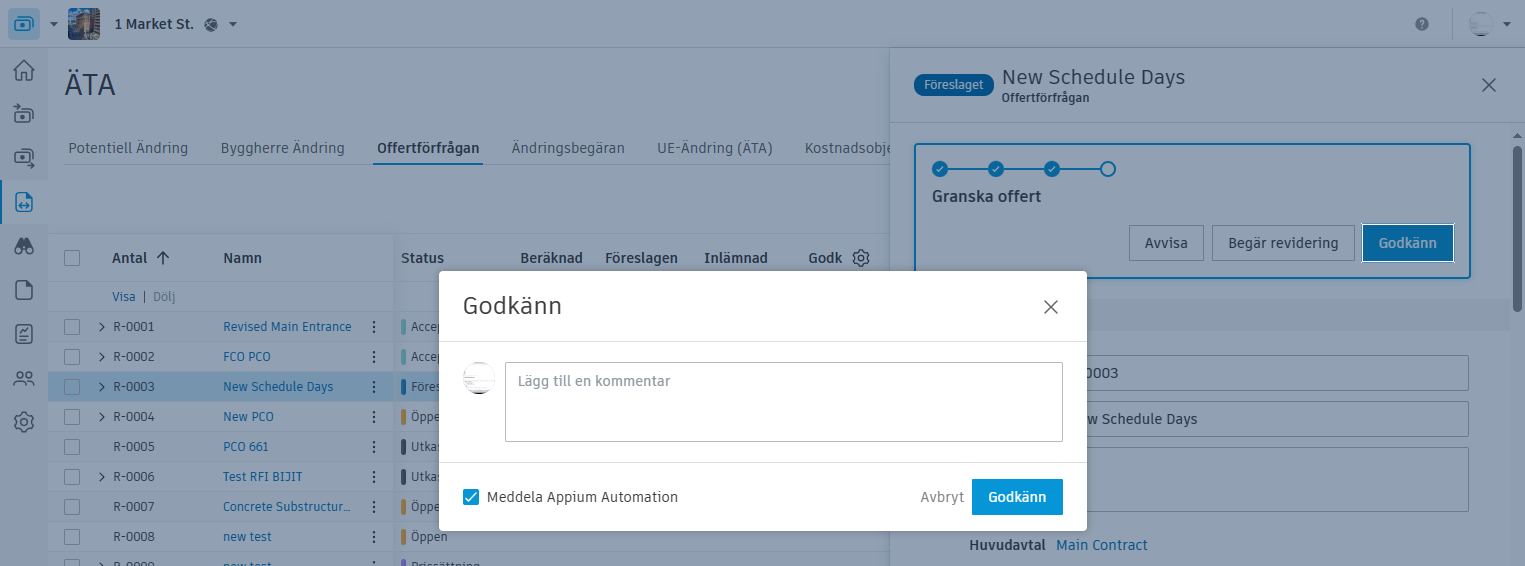Open the user profile avatar menu
This screenshot has width=1525, height=566.
point(1481,24)
